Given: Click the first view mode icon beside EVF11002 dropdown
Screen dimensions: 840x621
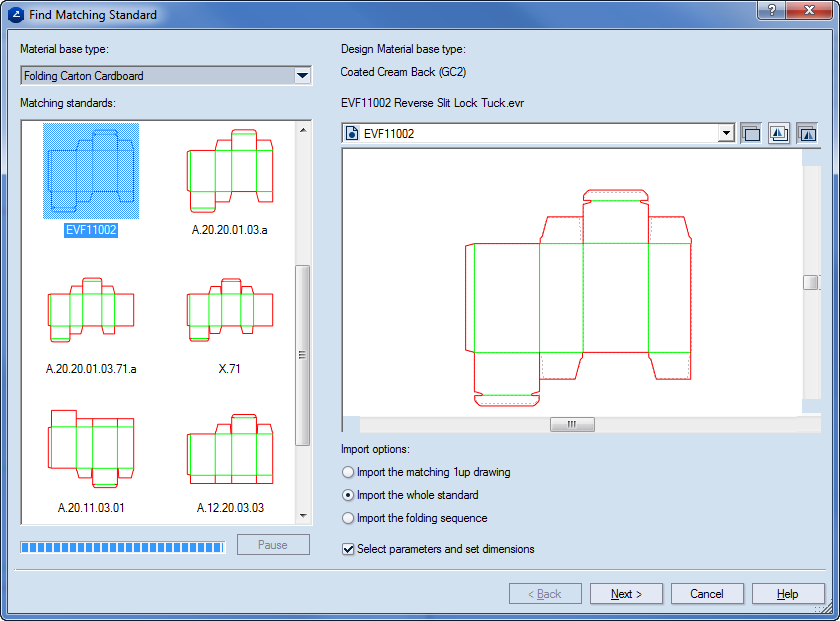Looking at the screenshot, I should (x=752, y=134).
